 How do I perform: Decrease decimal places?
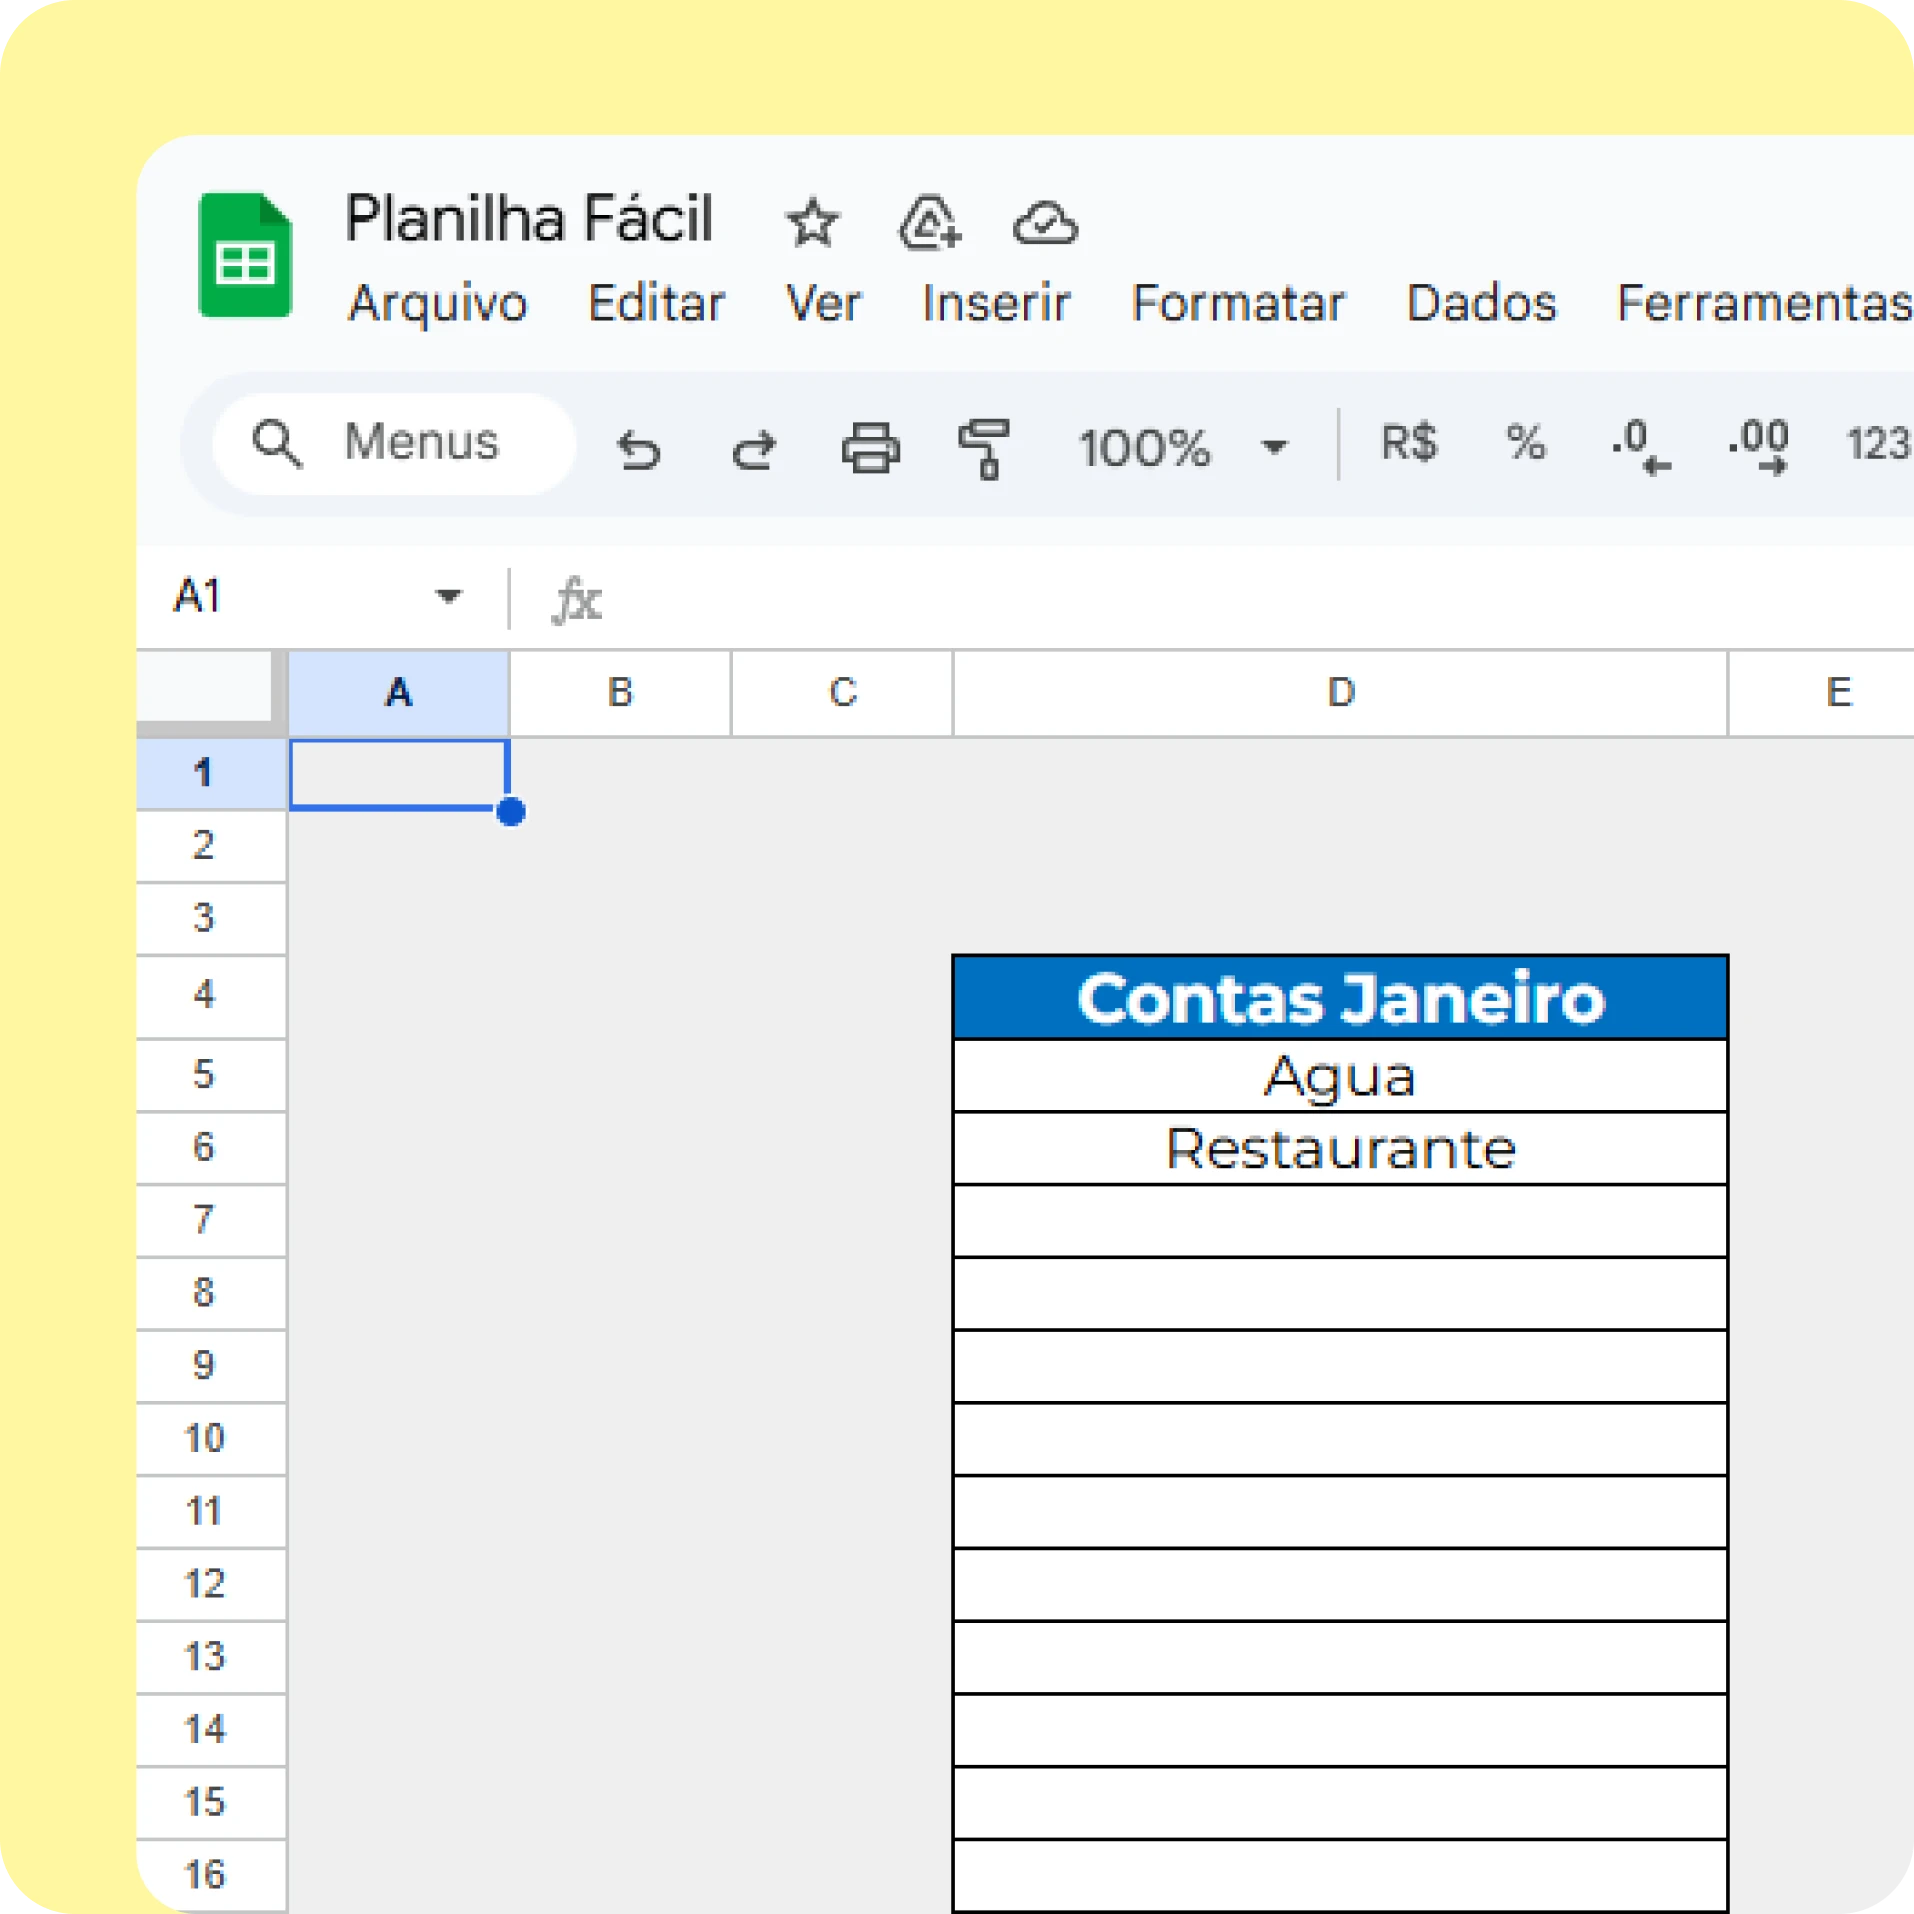point(1640,446)
